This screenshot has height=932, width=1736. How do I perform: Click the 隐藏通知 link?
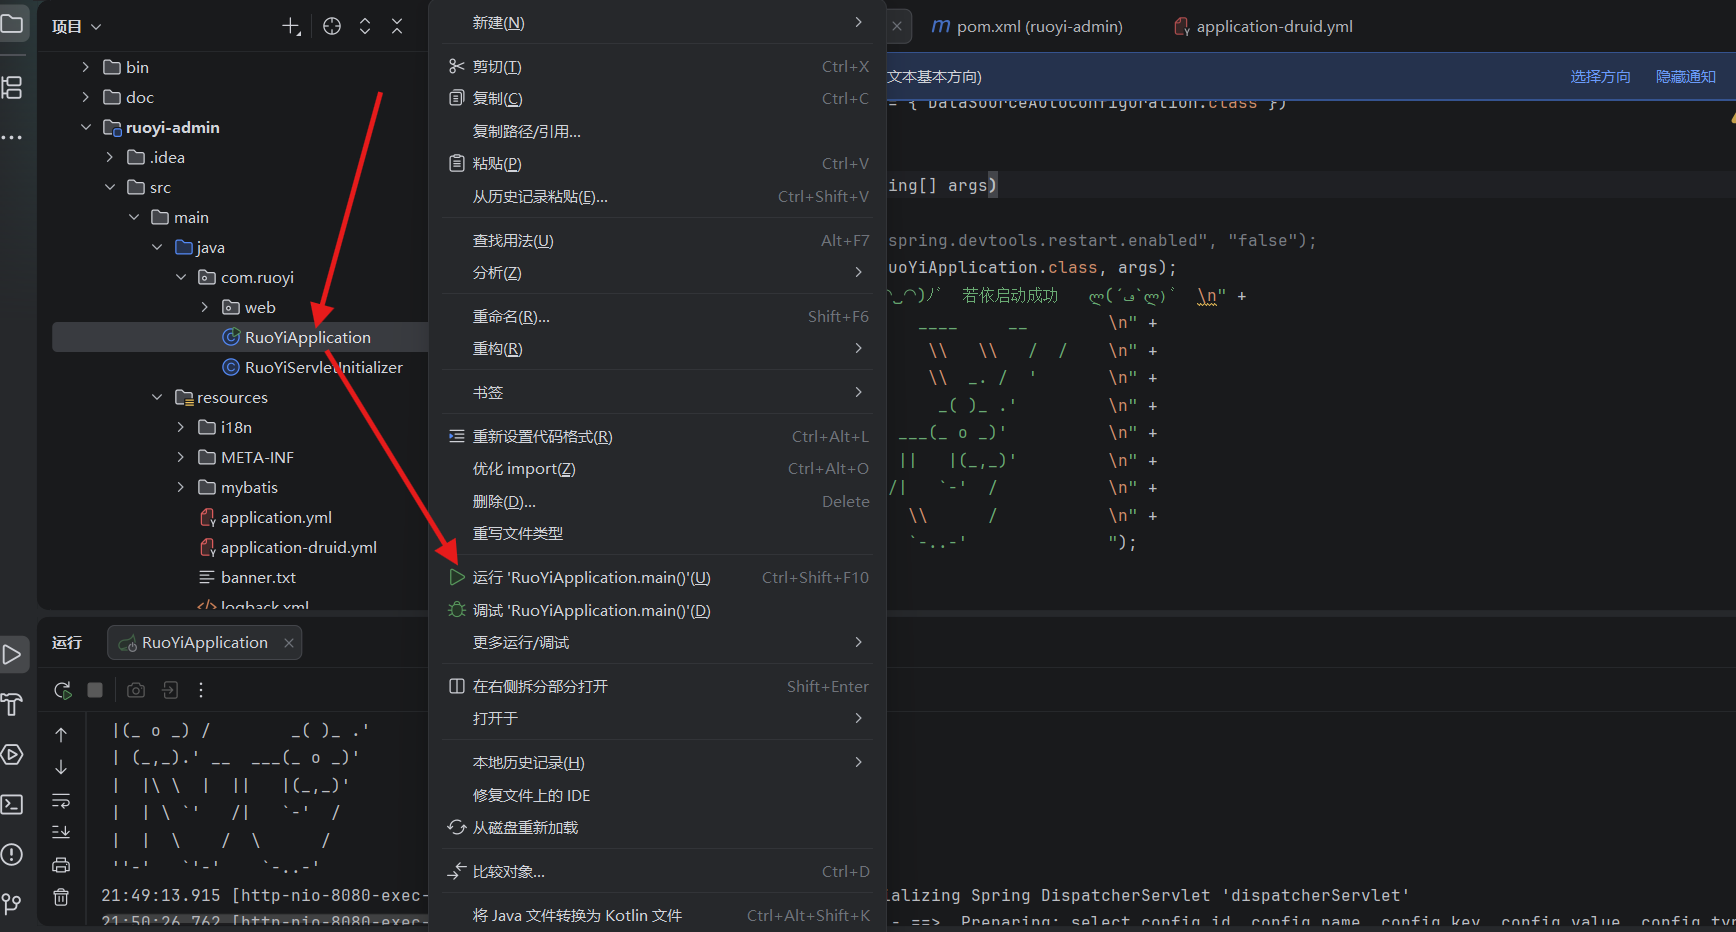coord(1686,77)
